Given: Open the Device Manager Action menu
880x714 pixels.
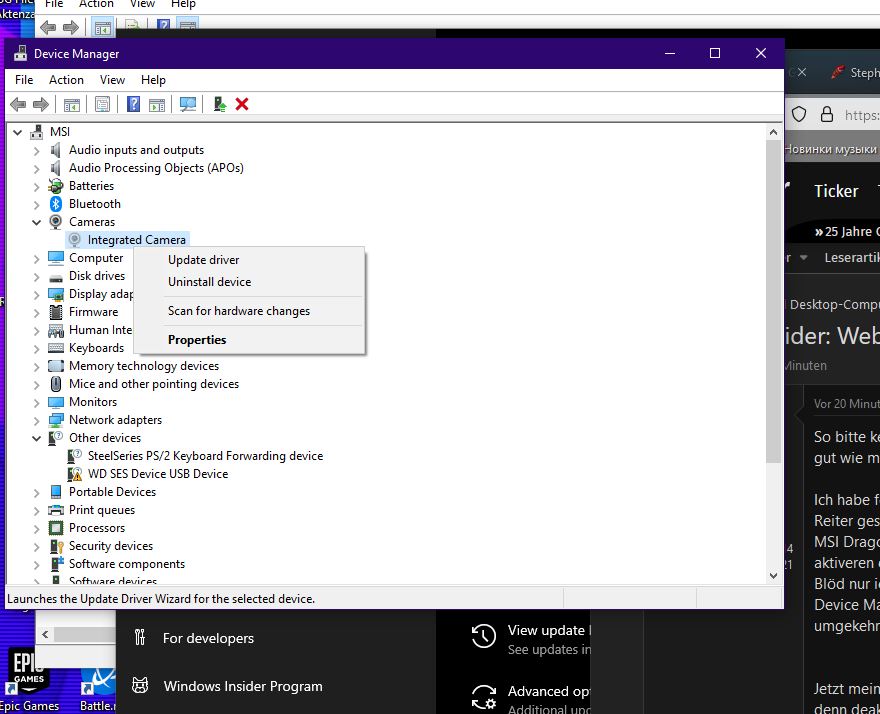Looking at the screenshot, I should (66, 80).
